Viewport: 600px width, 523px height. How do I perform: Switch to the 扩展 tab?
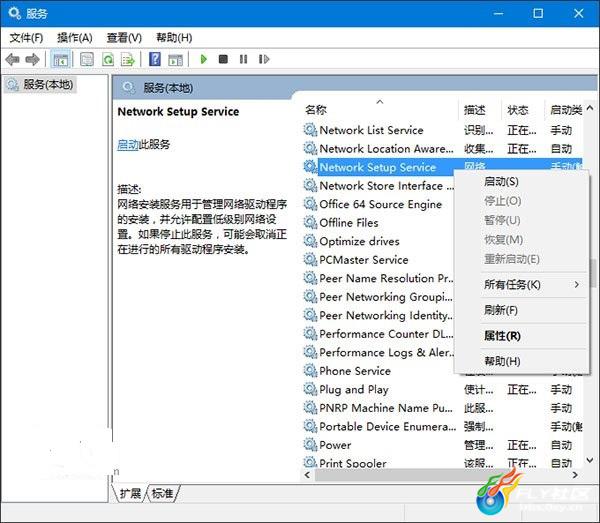click(x=130, y=493)
